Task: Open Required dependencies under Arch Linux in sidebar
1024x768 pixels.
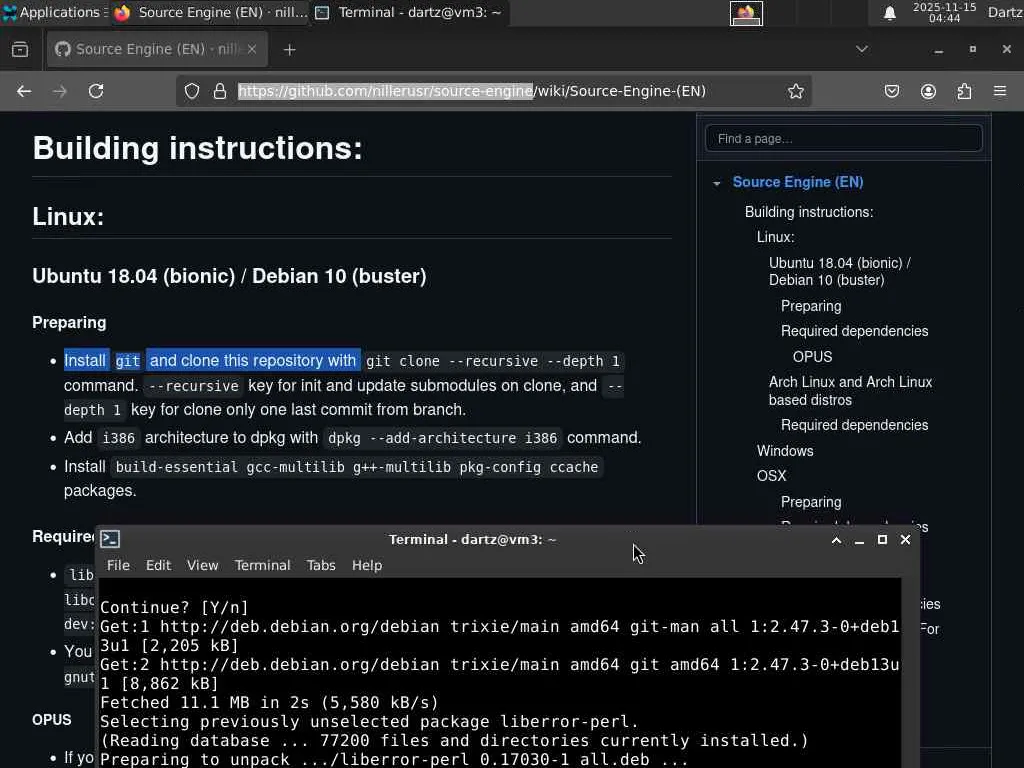Action: pos(854,425)
